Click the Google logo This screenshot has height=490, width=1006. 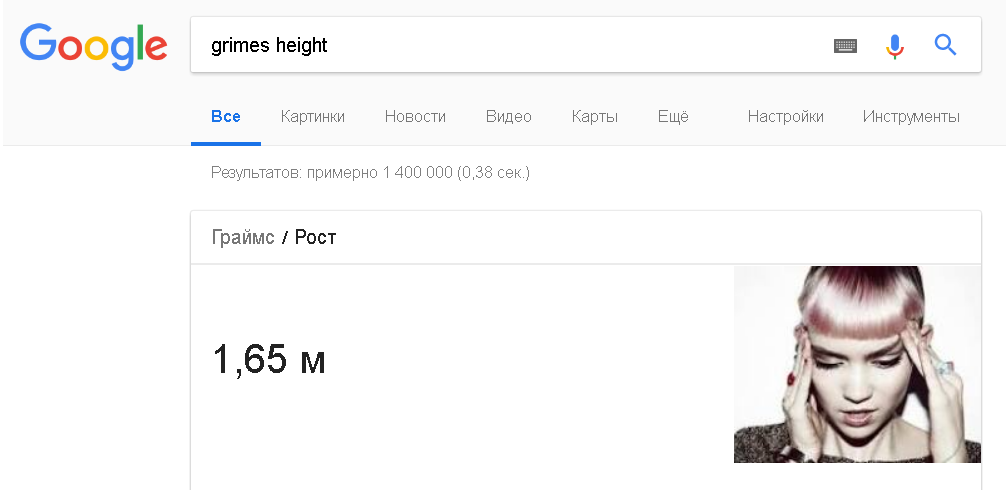[x=93, y=45]
